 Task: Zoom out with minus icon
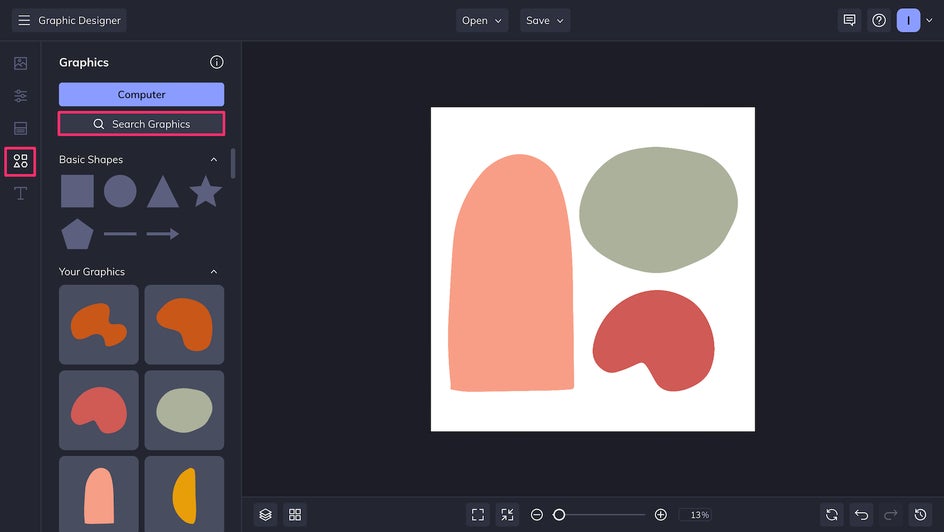coord(537,515)
